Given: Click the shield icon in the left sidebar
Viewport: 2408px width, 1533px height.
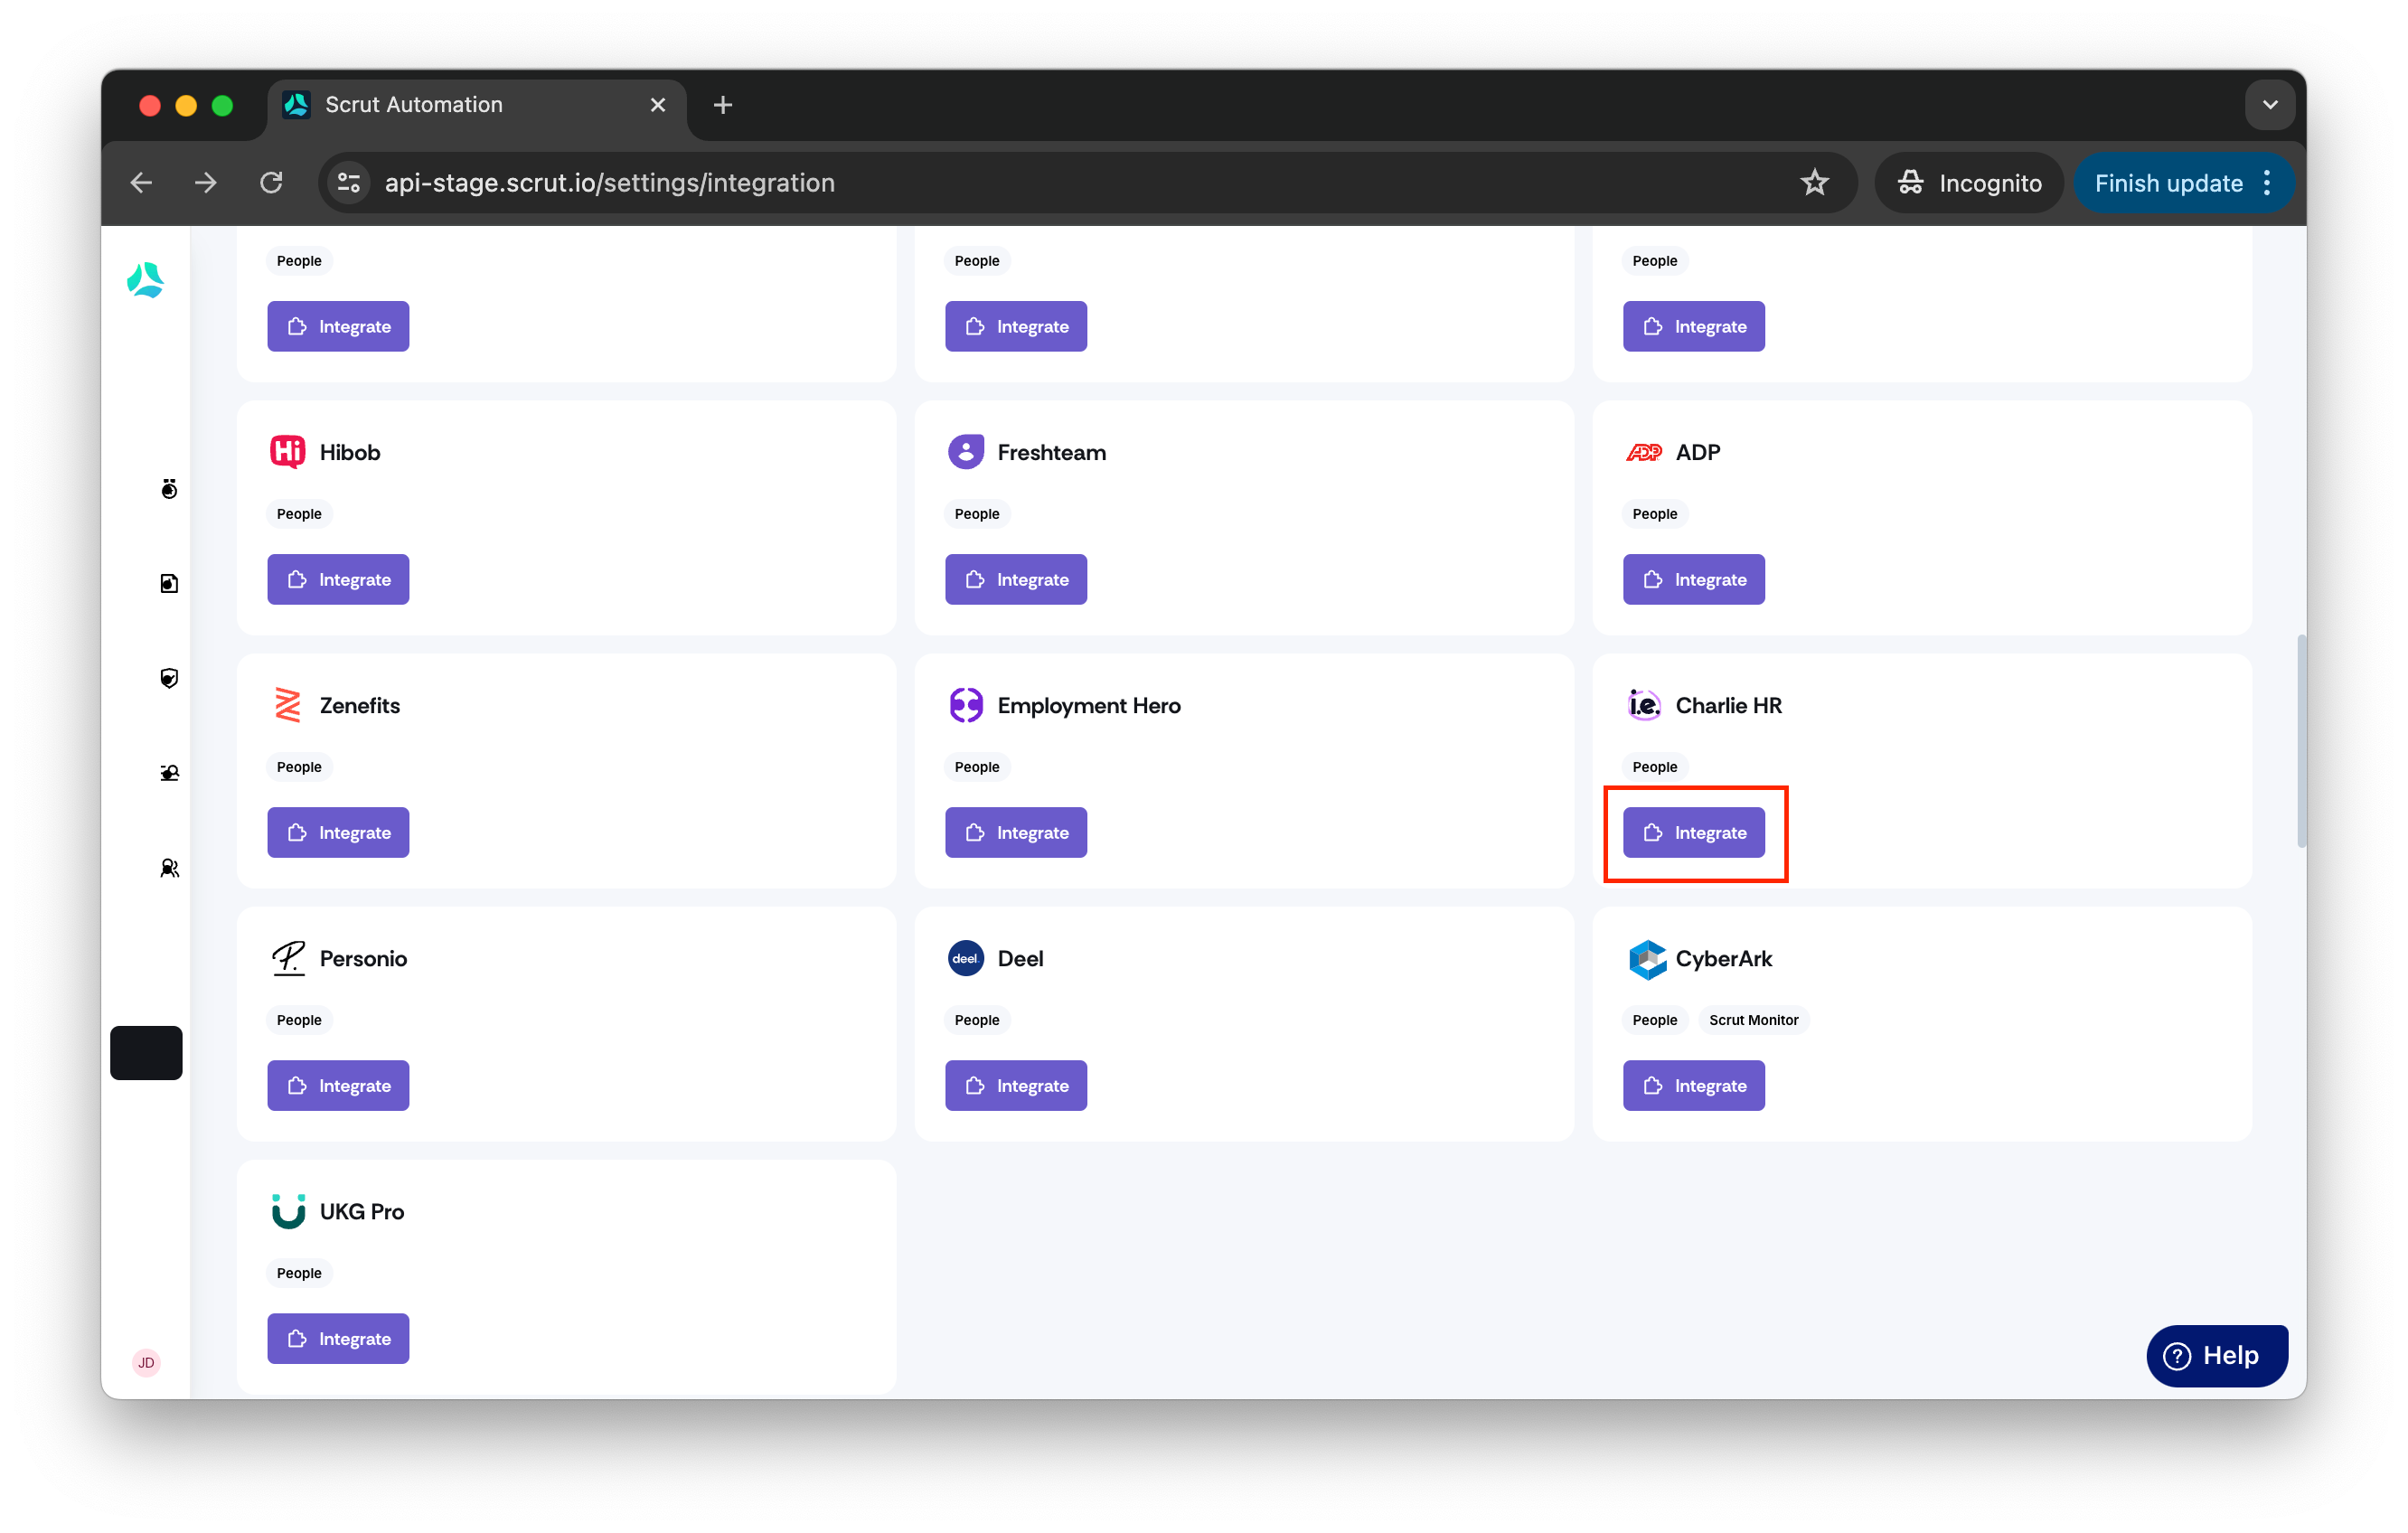Looking at the screenshot, I should (169, 678).
